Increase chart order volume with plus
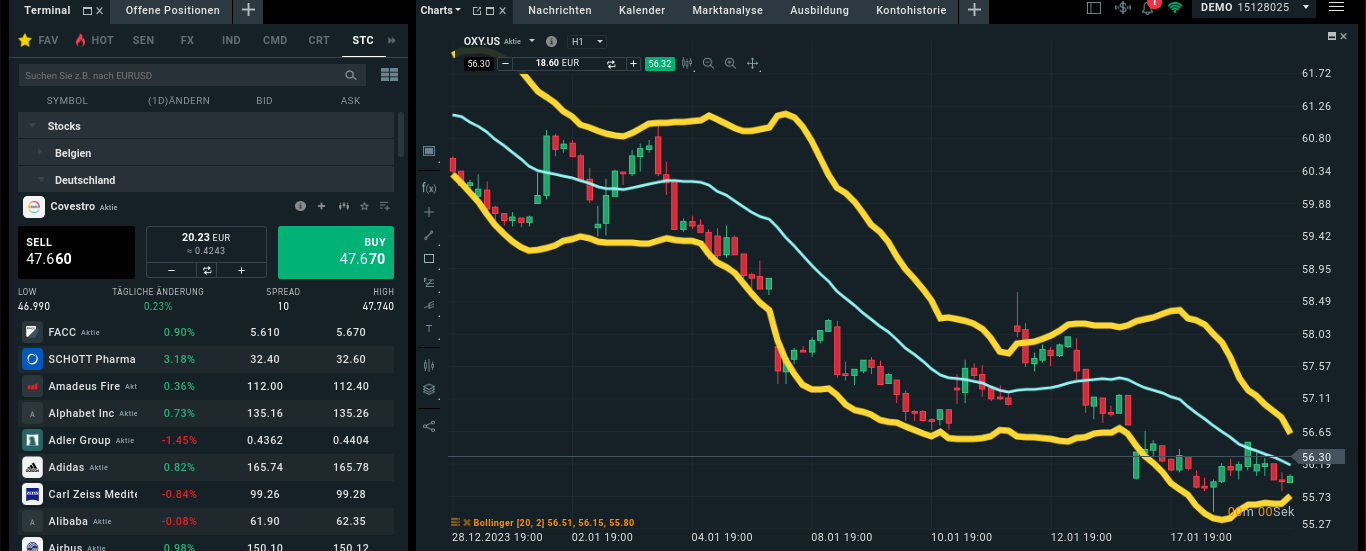The height and width of the screenshot is (551, 1366). click(x=634, y=63)
